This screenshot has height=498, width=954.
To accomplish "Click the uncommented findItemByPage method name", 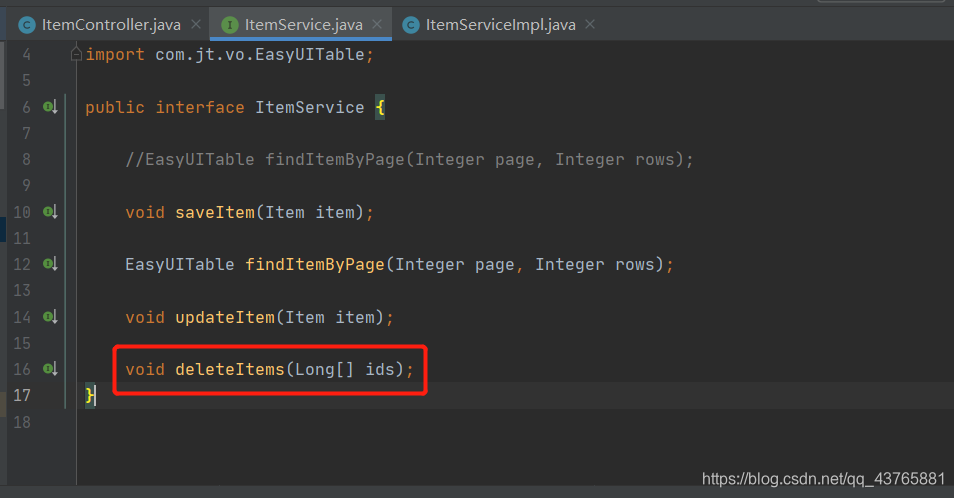I will (x=315, y=265).
